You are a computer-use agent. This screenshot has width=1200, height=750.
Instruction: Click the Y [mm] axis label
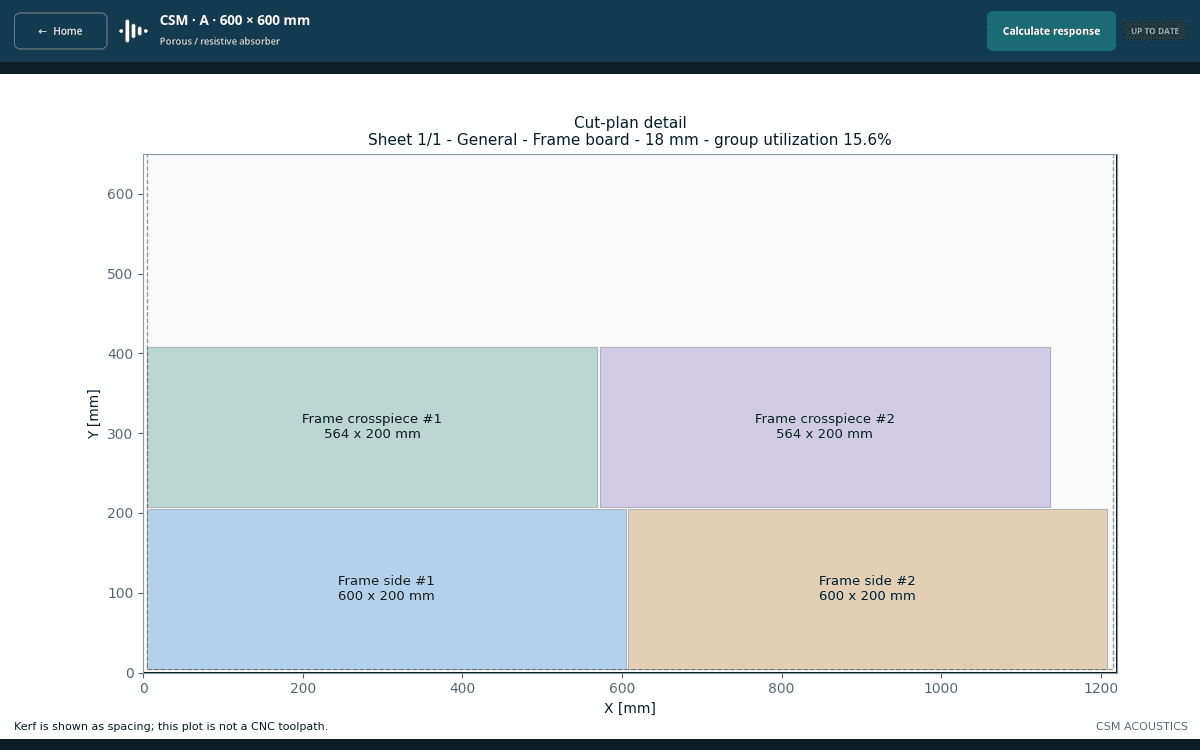pyautogui.click(x=94, y=414)
